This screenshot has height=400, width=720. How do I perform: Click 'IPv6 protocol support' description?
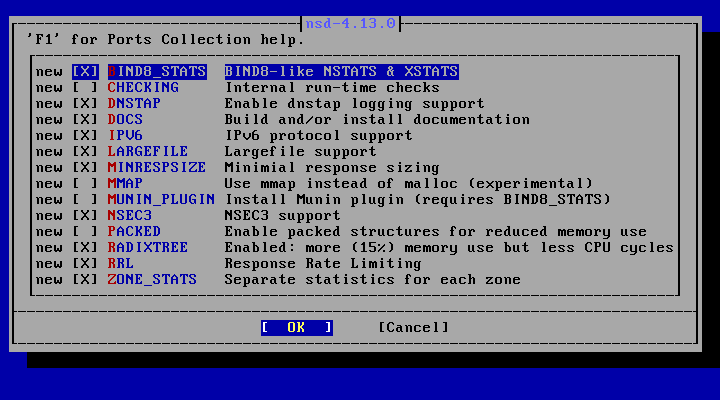tap(319, 136)
